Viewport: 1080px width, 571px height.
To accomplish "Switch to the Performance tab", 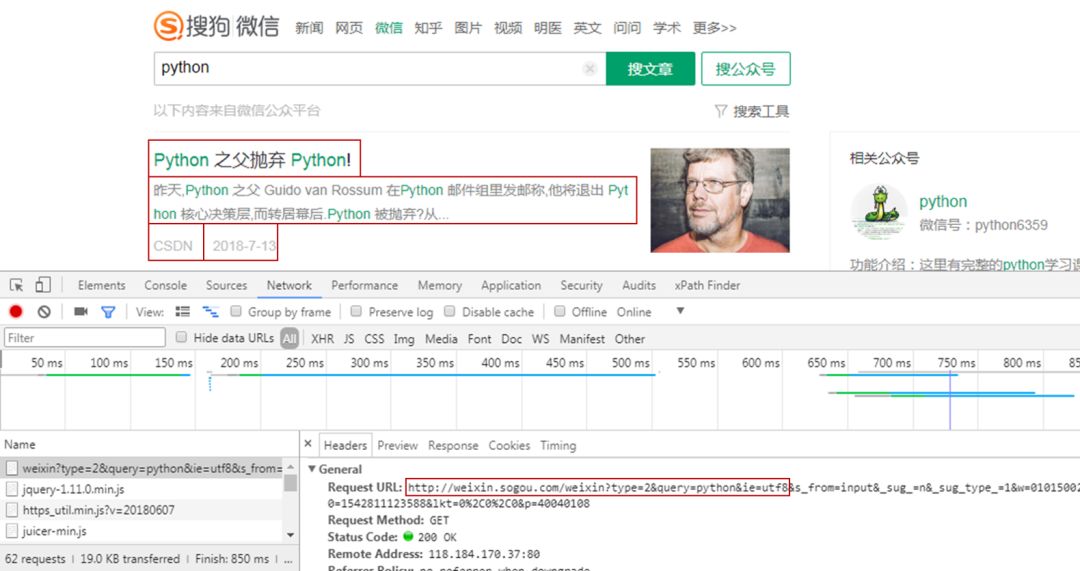I will [364, 285].
